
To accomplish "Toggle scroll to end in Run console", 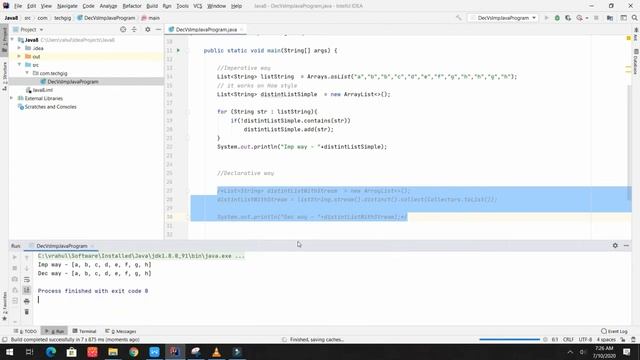I will [x=27, y=290].
